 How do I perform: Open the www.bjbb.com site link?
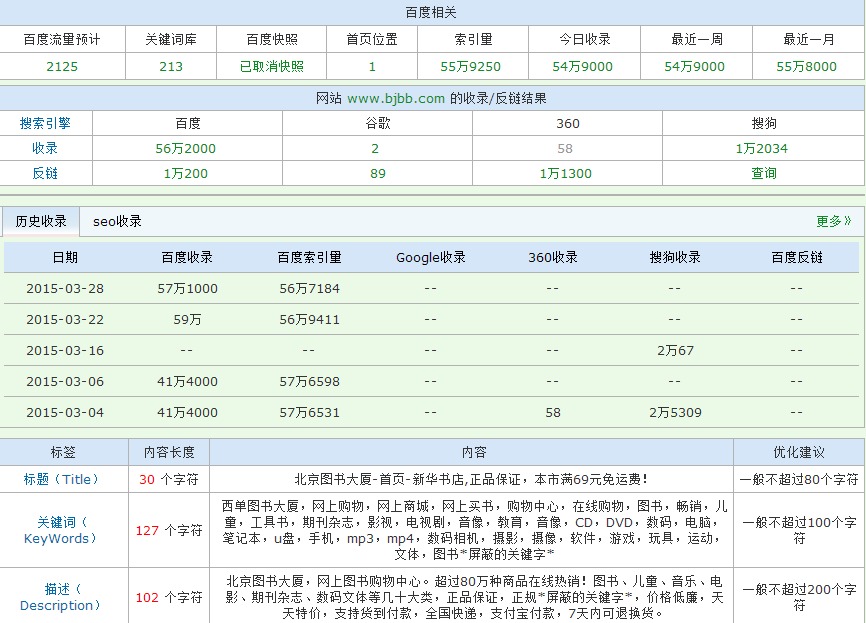[396, 98]
